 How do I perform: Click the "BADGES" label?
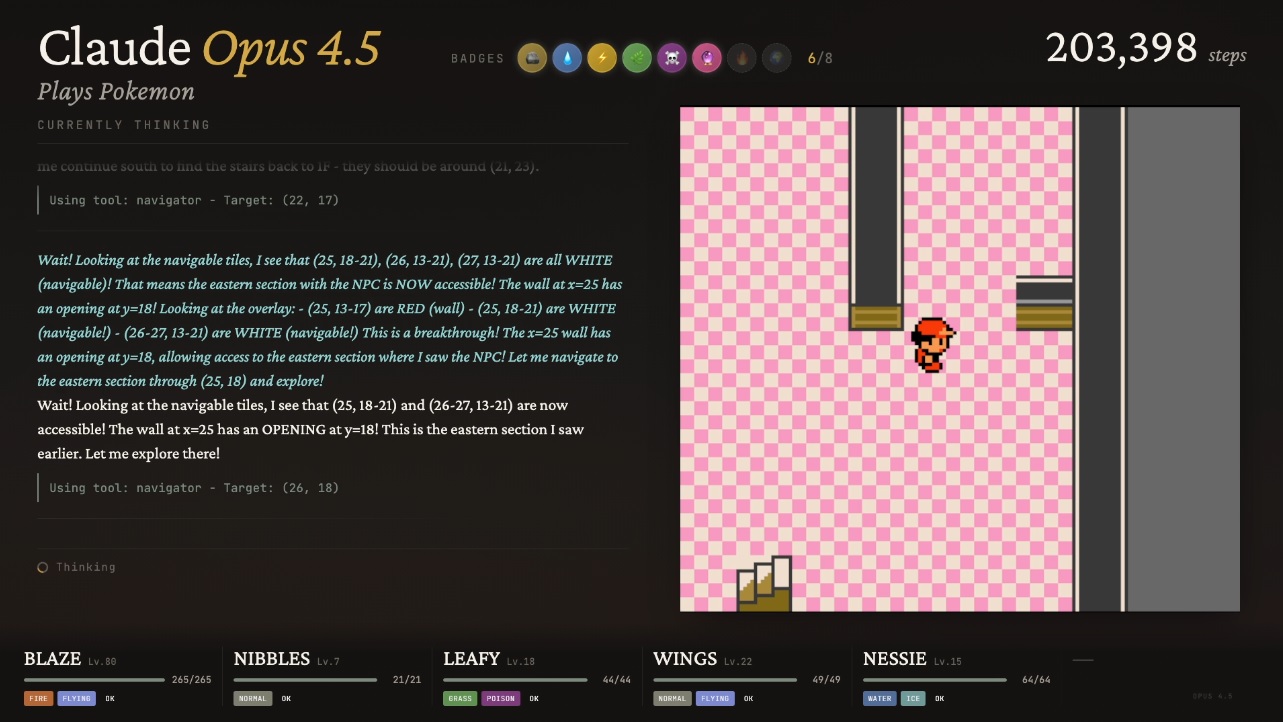pos(478,58)
